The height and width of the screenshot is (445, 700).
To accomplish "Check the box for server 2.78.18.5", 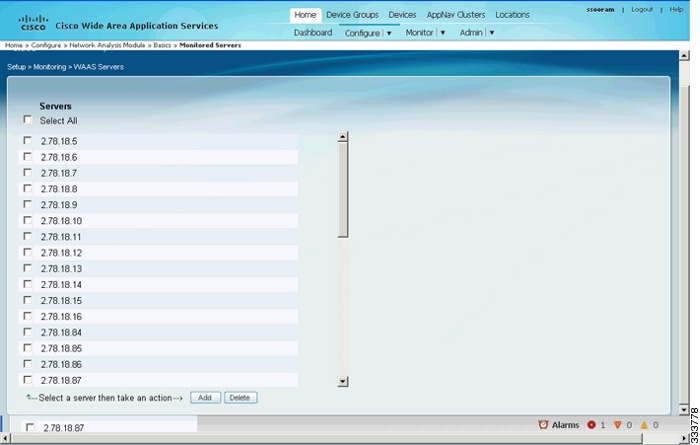I will point(28,141).
